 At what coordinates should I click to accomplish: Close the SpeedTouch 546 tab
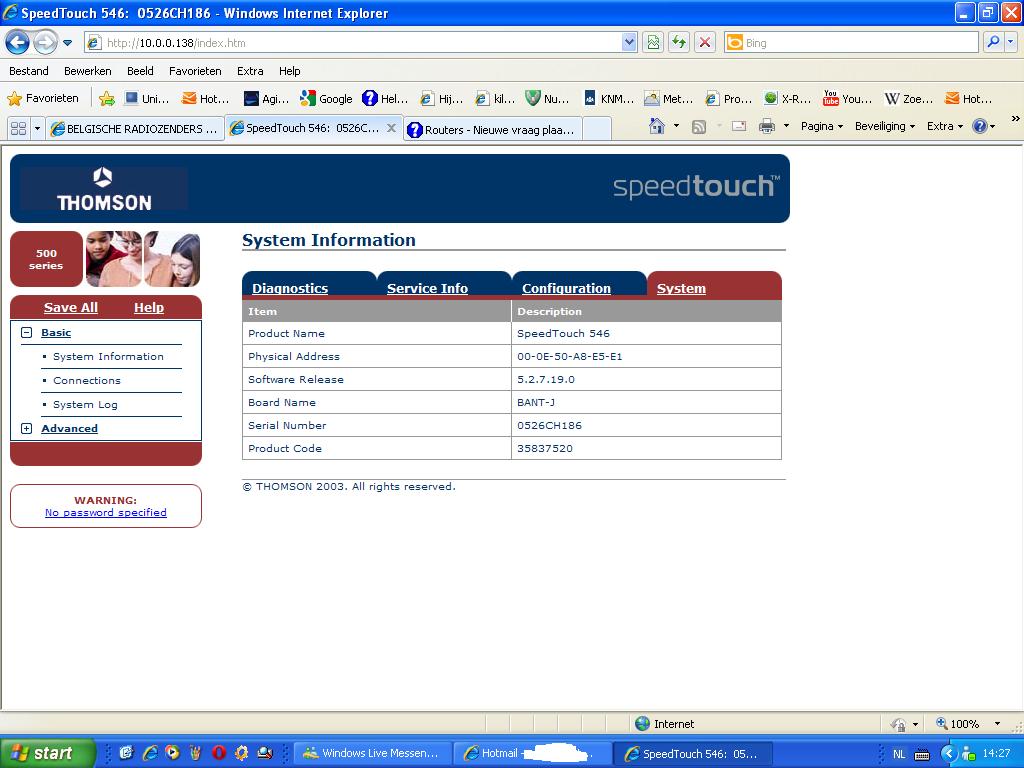tap(391, 128)
